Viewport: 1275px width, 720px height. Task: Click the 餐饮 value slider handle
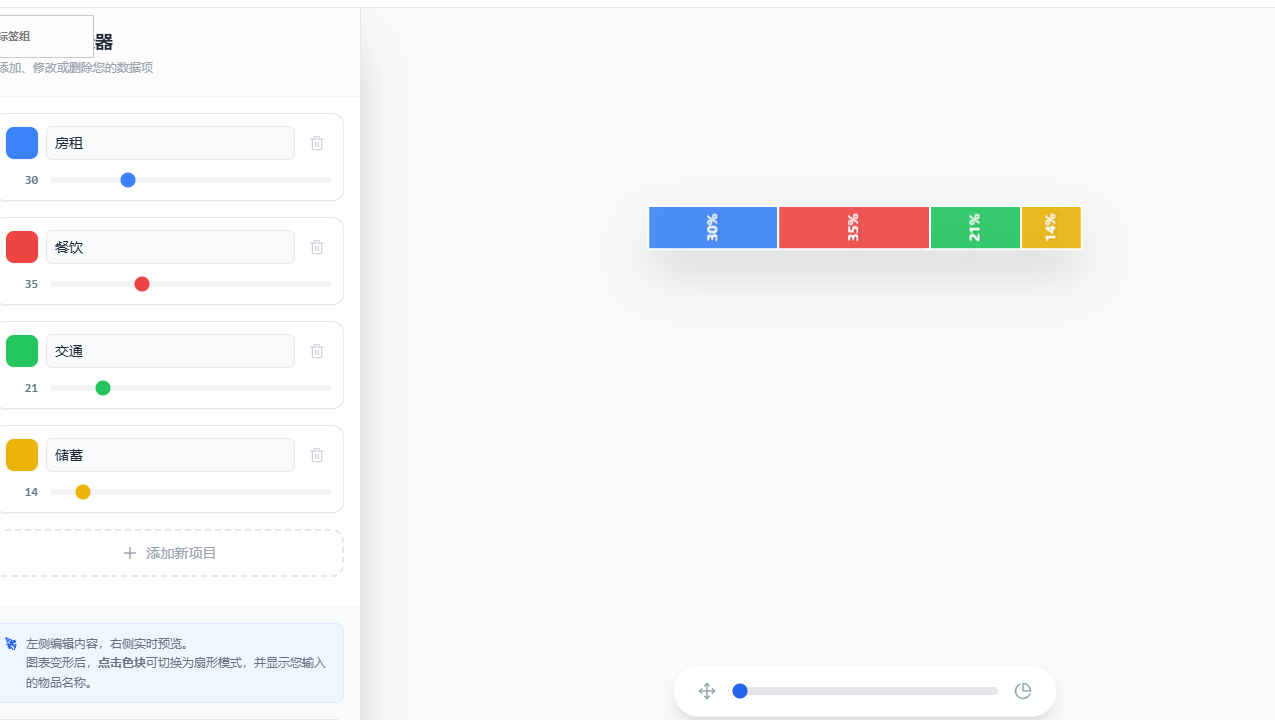(142, 284)
